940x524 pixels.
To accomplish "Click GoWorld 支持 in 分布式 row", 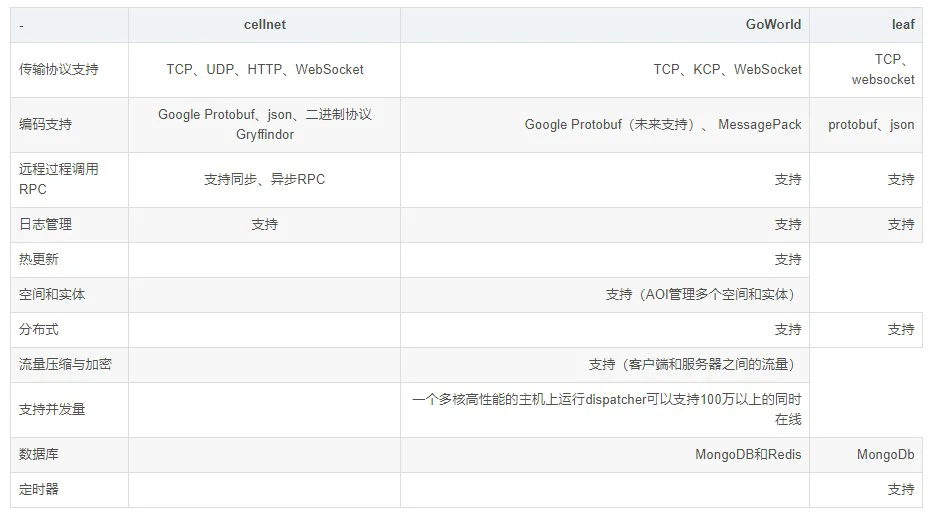I will [x=788, y=330].
